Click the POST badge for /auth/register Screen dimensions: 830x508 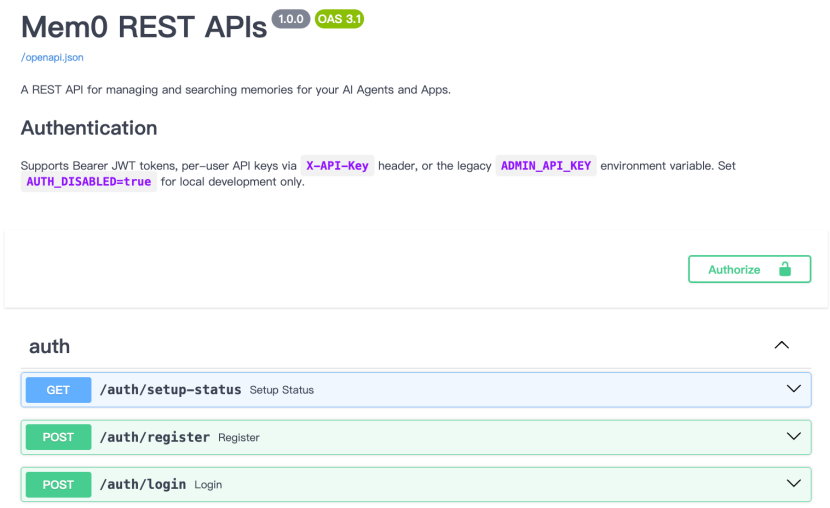tap(58, 437)
